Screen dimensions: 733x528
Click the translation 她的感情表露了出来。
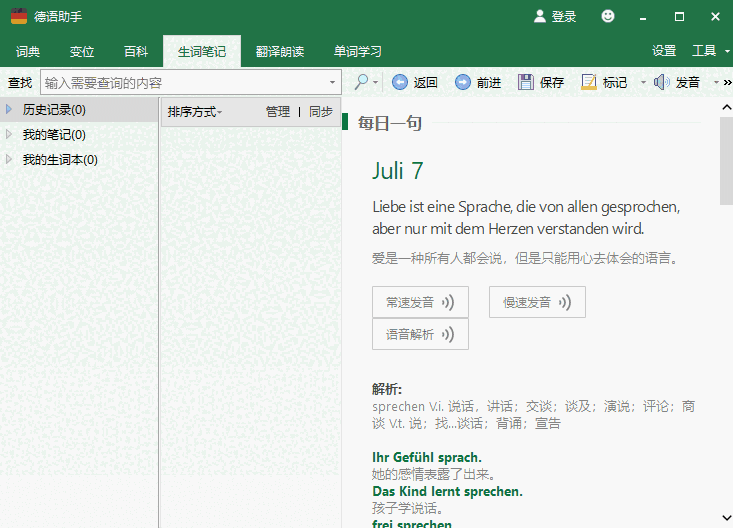click(x=433, y=474)
